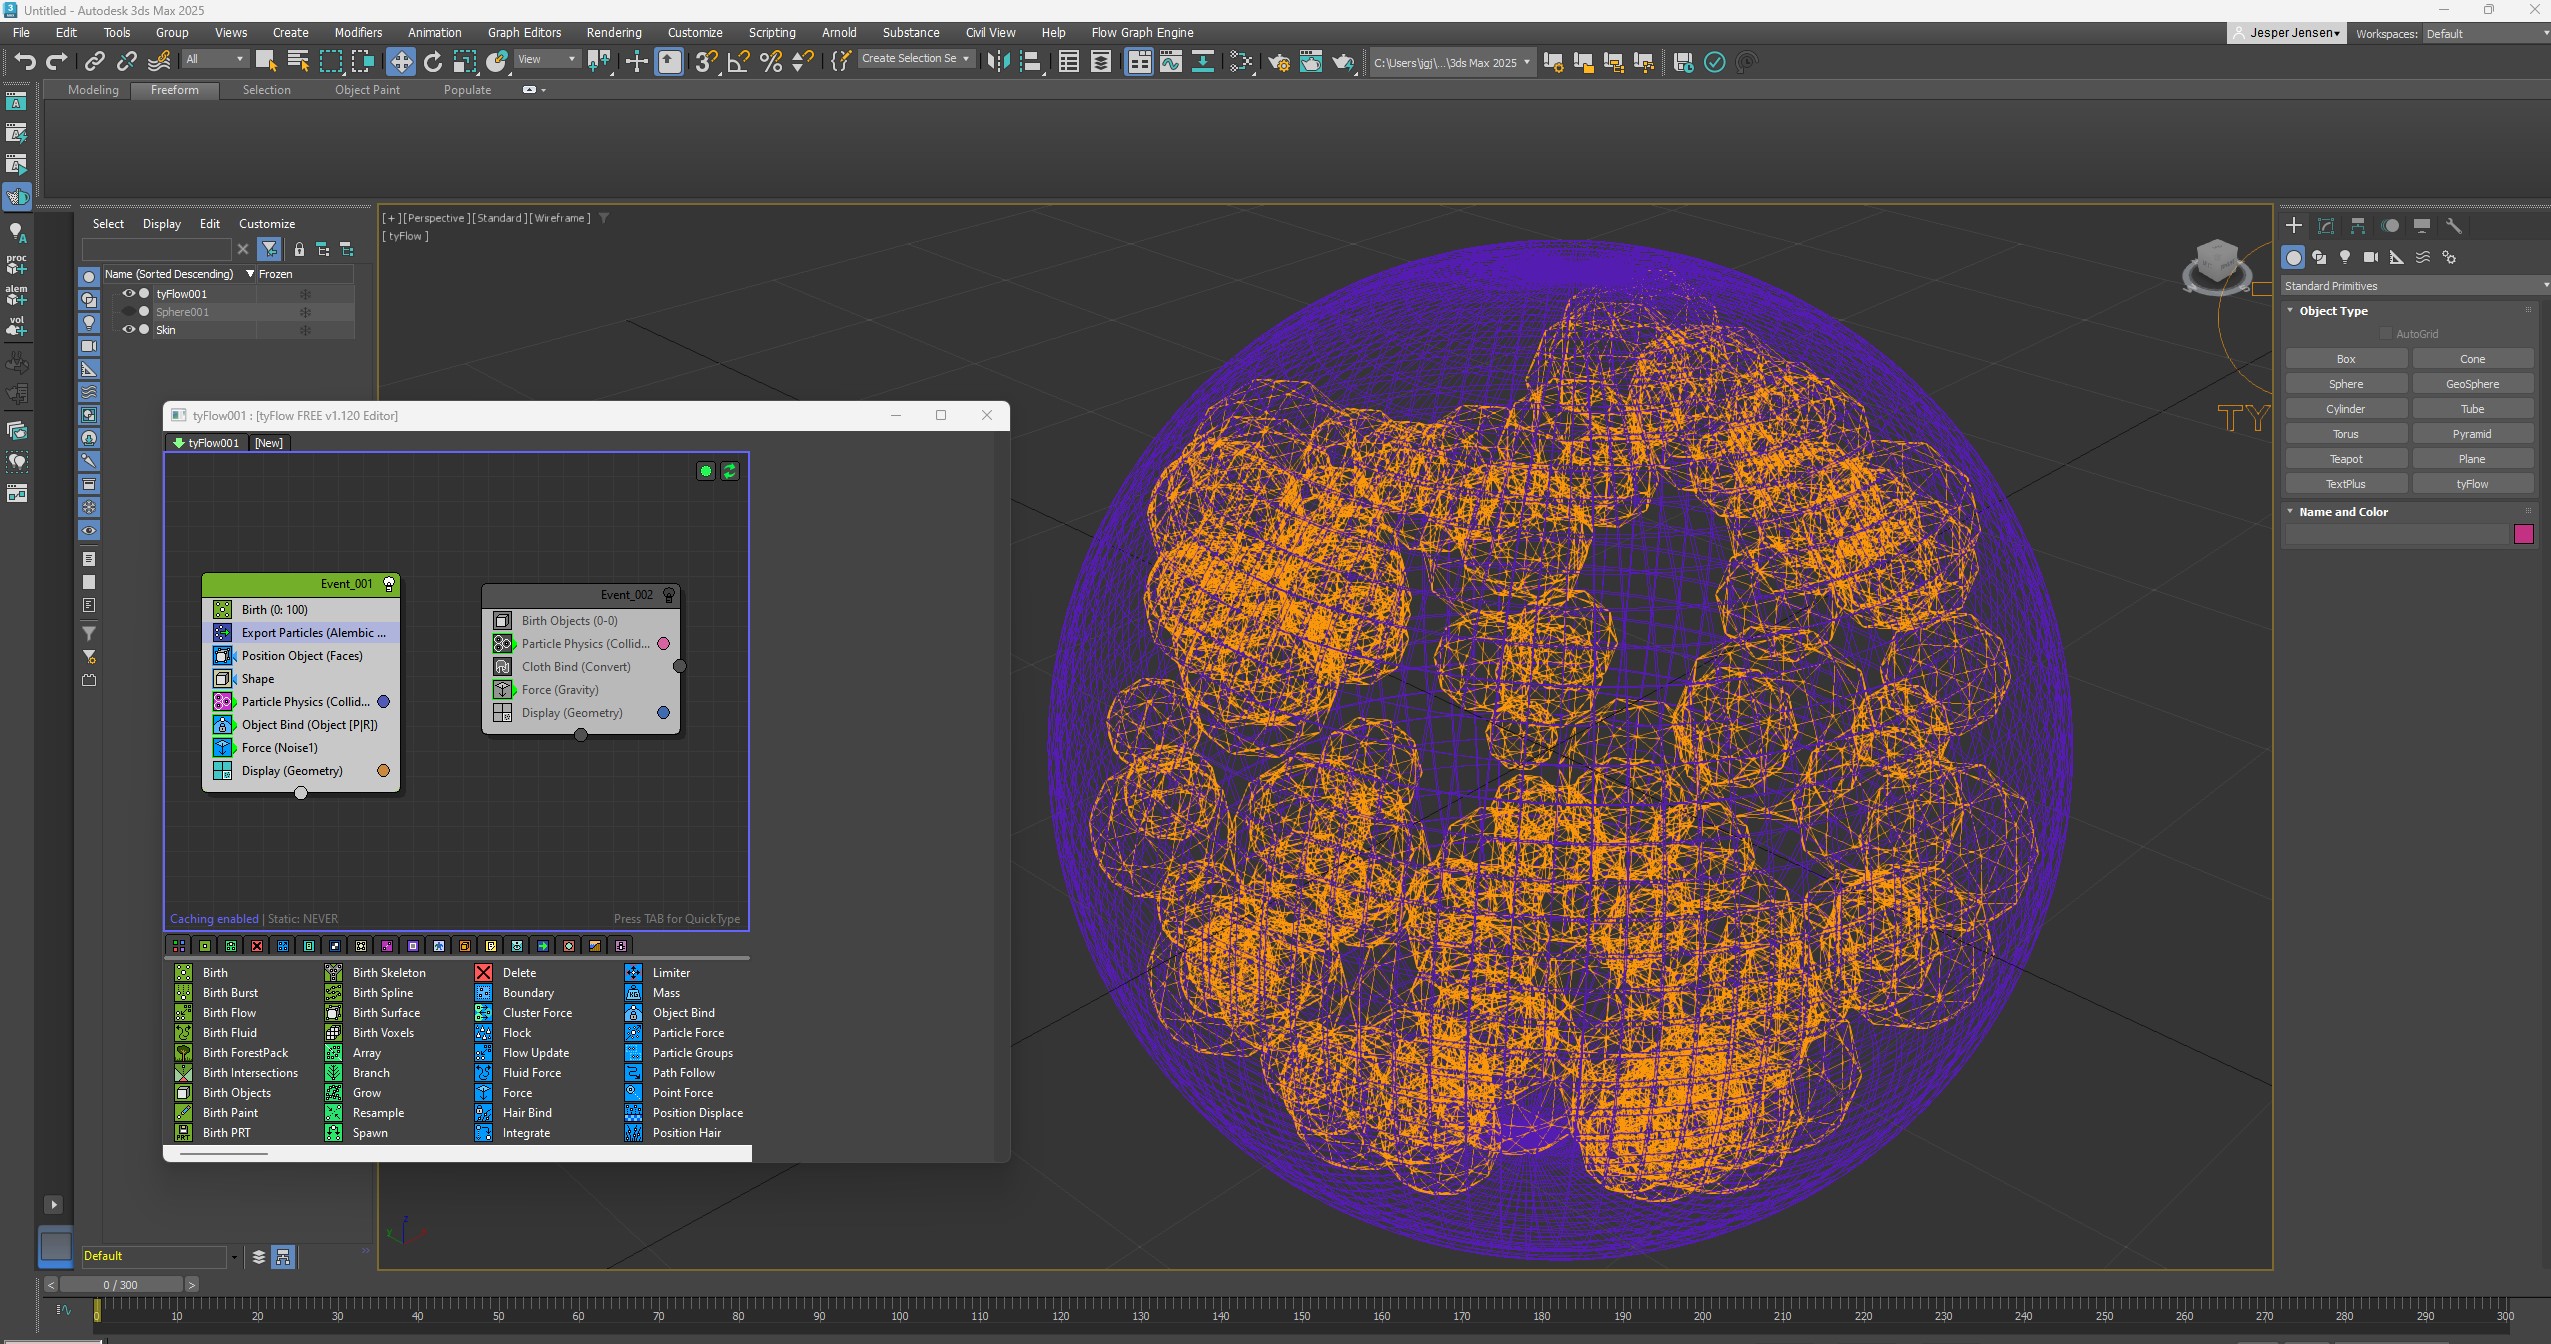
Task: Select the Birth Spline operator in list
Action: [382, 993]
